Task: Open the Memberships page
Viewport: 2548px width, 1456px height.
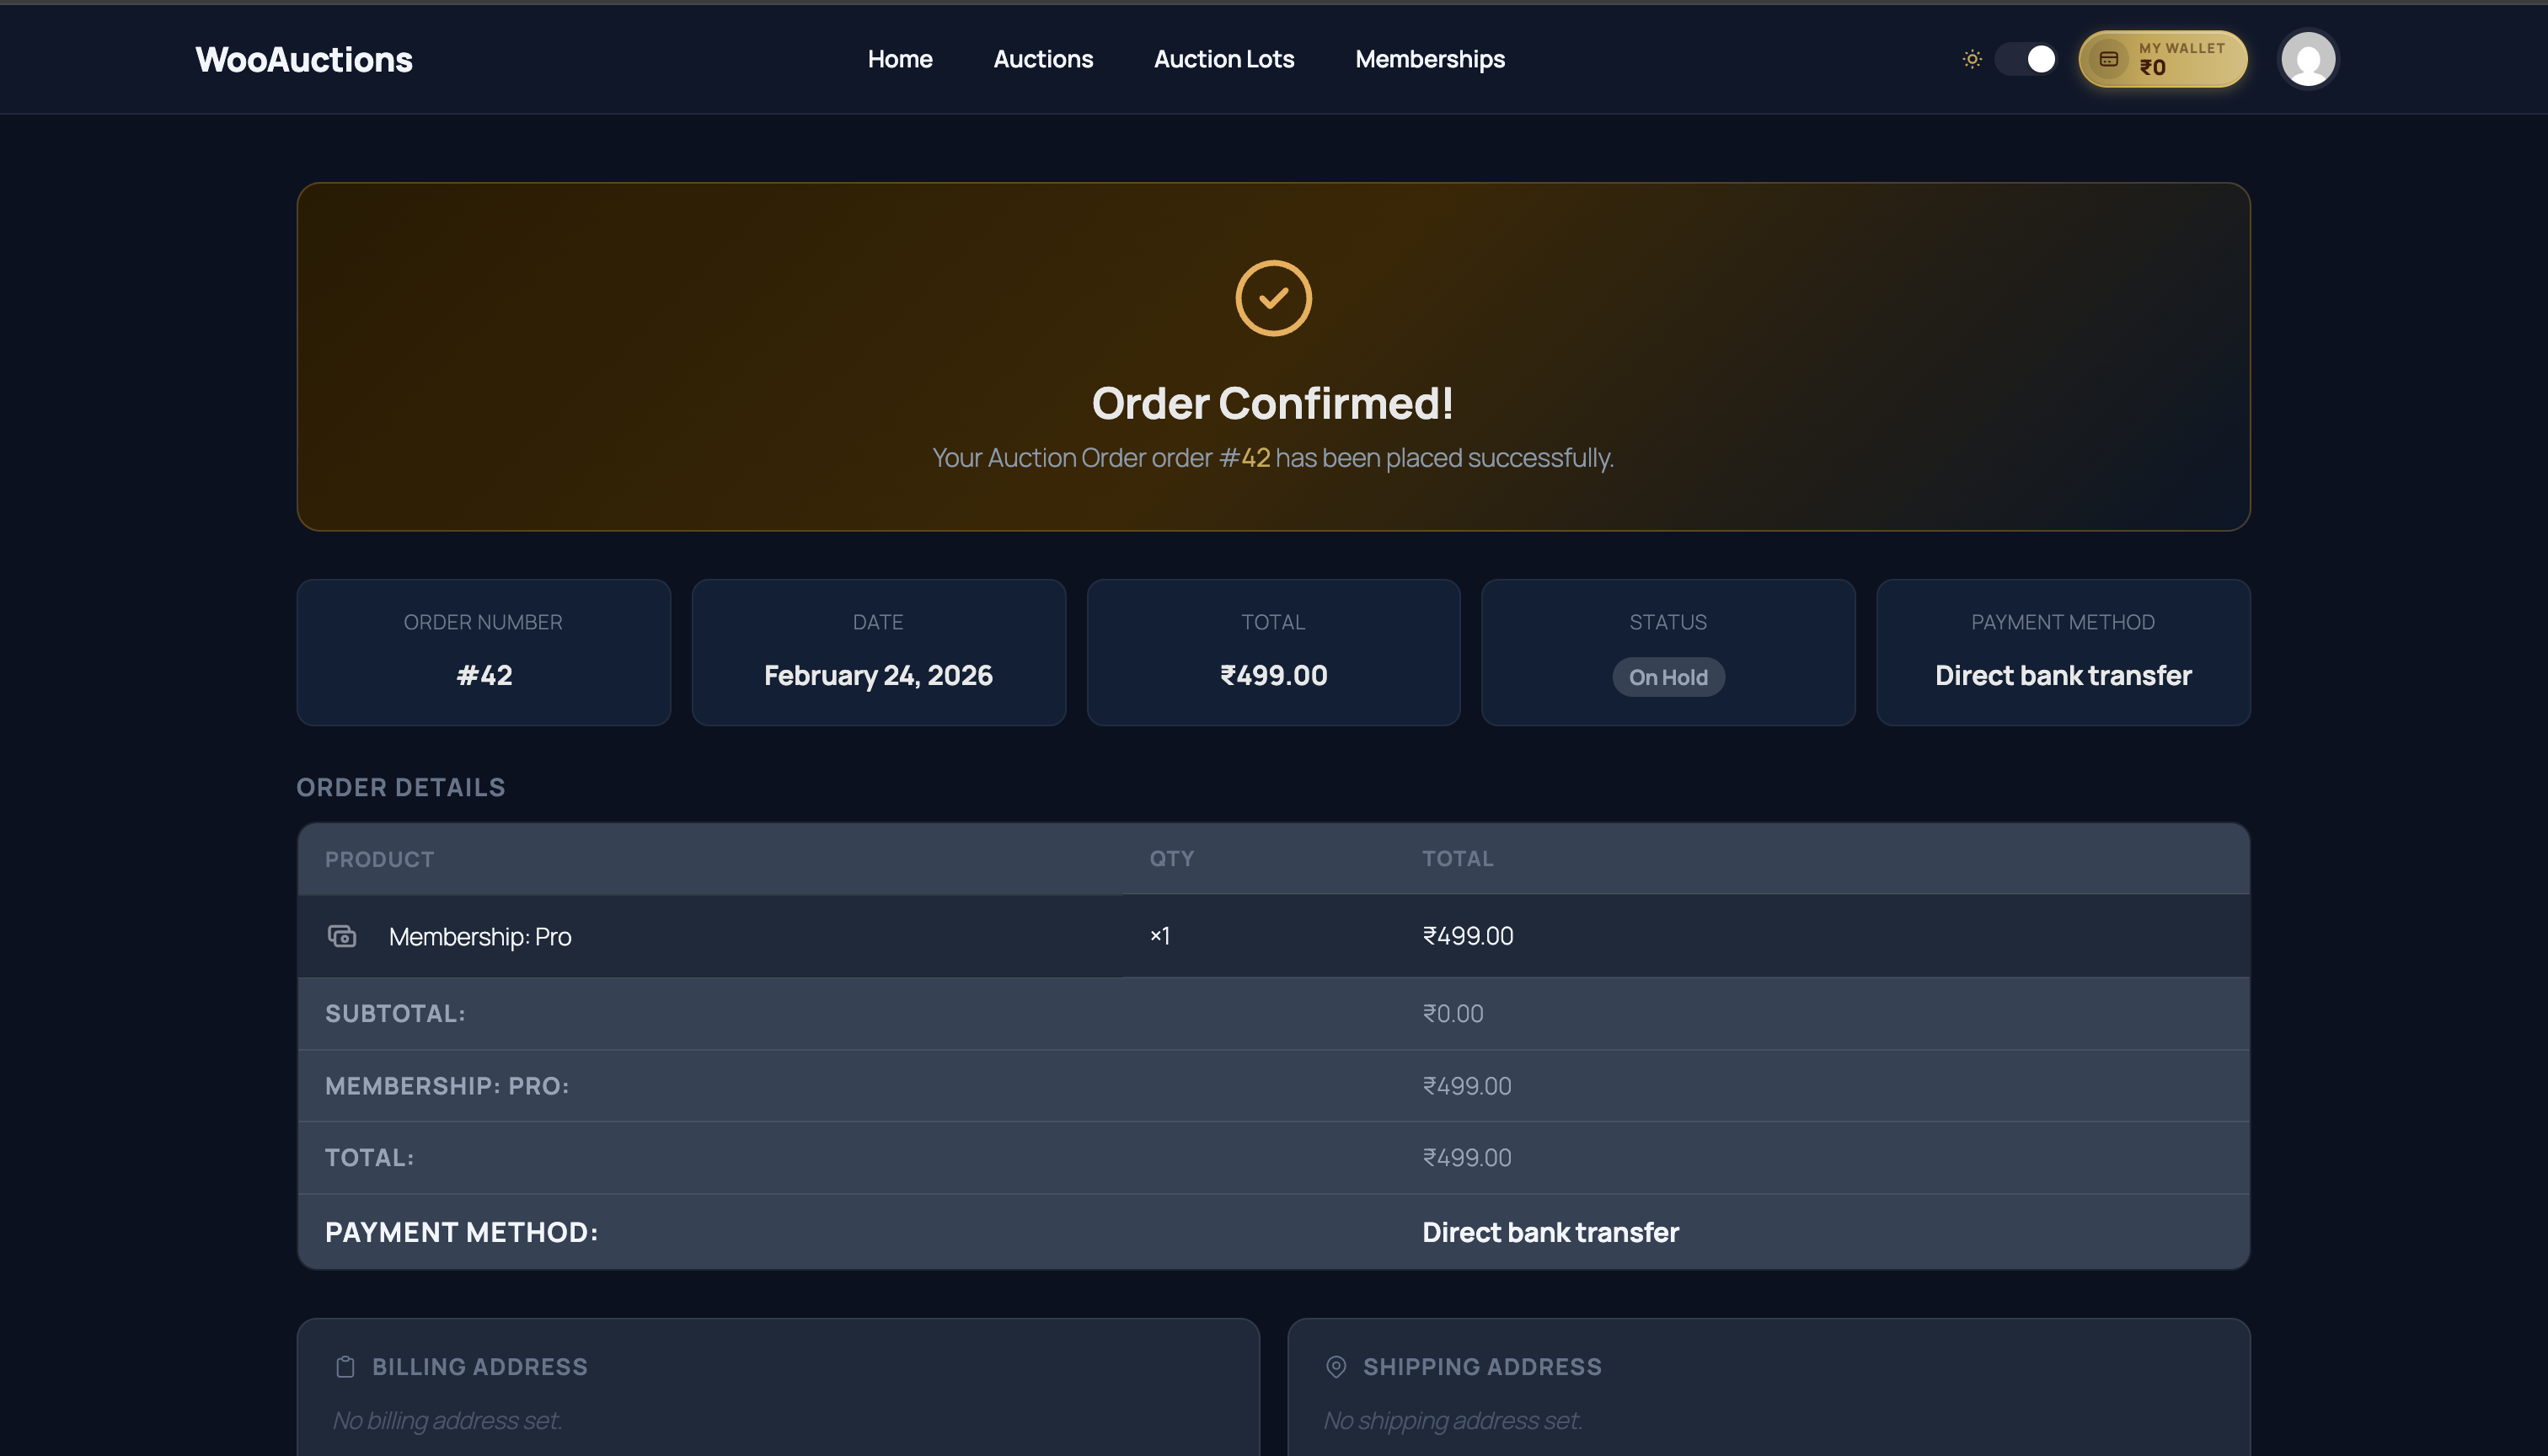Action: [x=1430, y=59]
